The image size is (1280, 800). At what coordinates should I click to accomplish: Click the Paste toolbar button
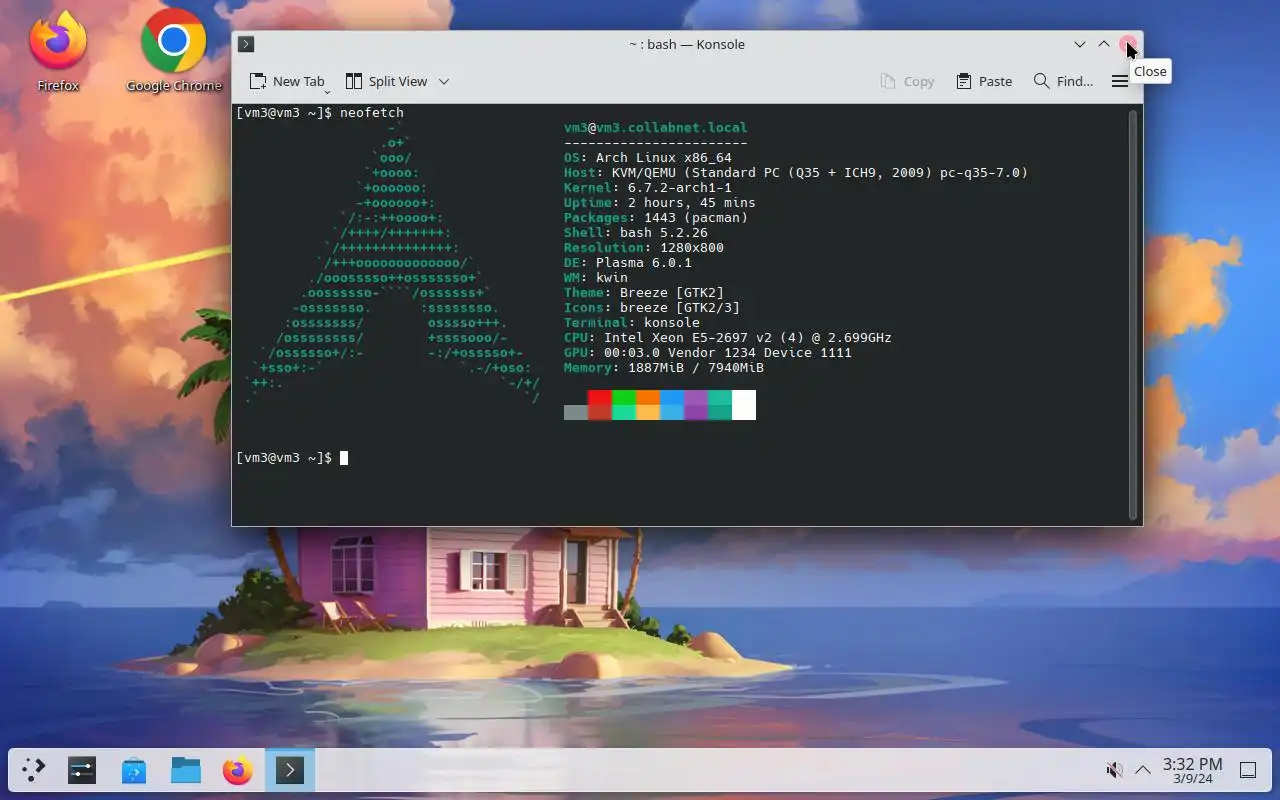(x=984, y=81)
